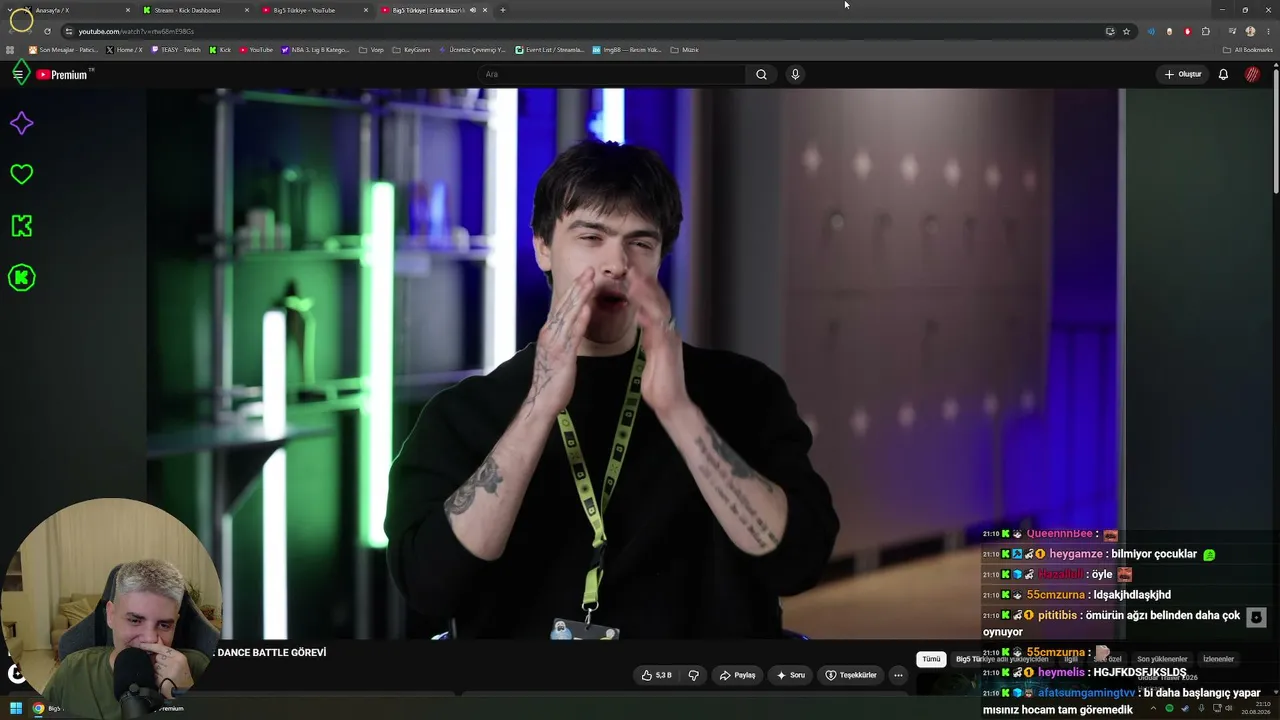Click the YouTube search magnifier button
1280x720 pixels.
tap(761, 74)
